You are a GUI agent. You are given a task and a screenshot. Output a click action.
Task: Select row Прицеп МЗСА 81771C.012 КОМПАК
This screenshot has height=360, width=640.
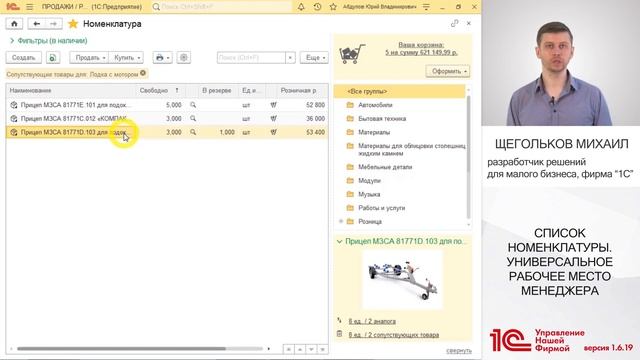pos(167,118)
